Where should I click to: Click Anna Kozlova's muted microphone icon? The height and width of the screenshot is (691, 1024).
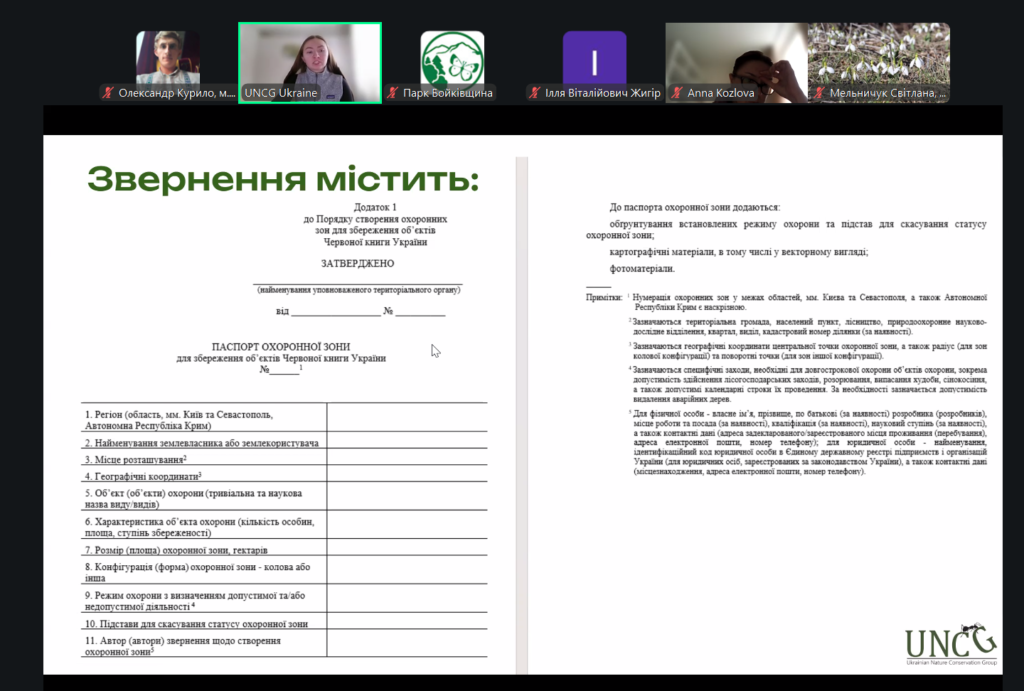point(677,93)
